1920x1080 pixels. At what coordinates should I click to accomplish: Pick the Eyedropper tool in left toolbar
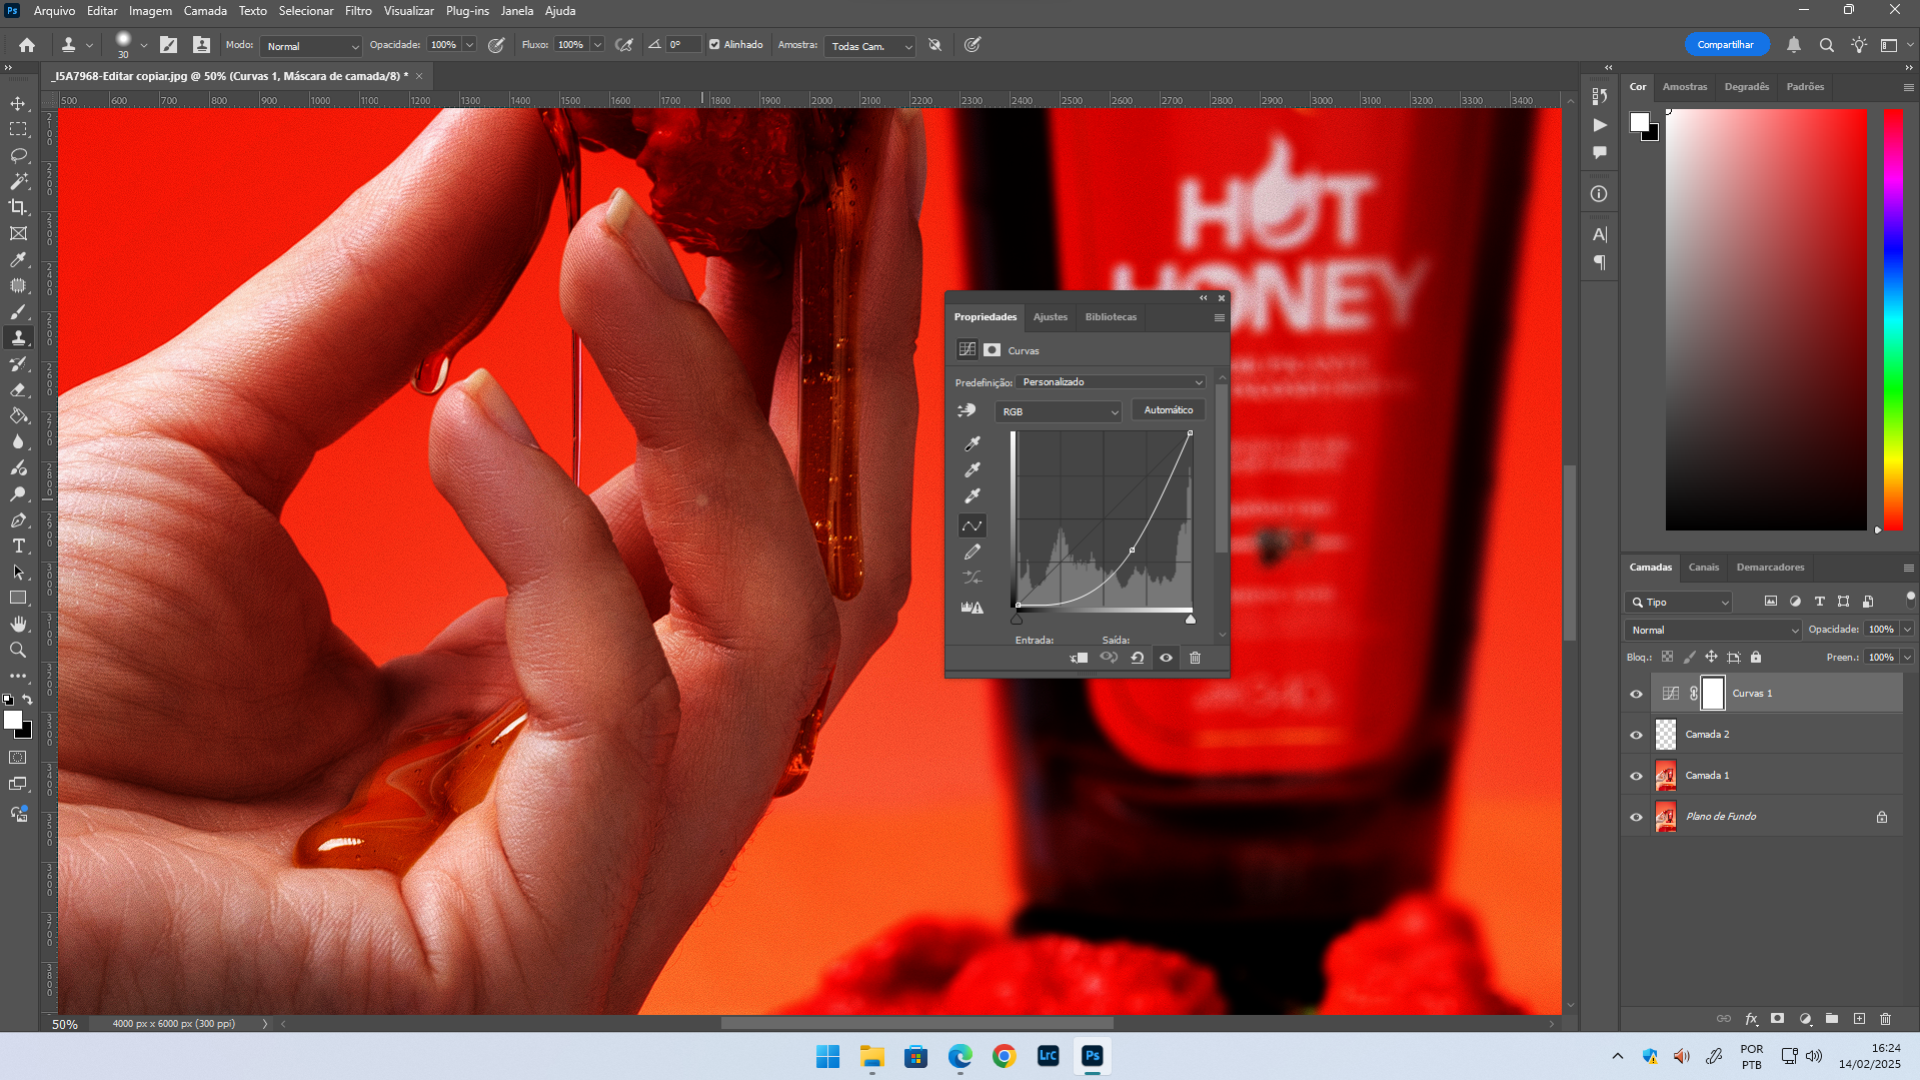[18, 260]
